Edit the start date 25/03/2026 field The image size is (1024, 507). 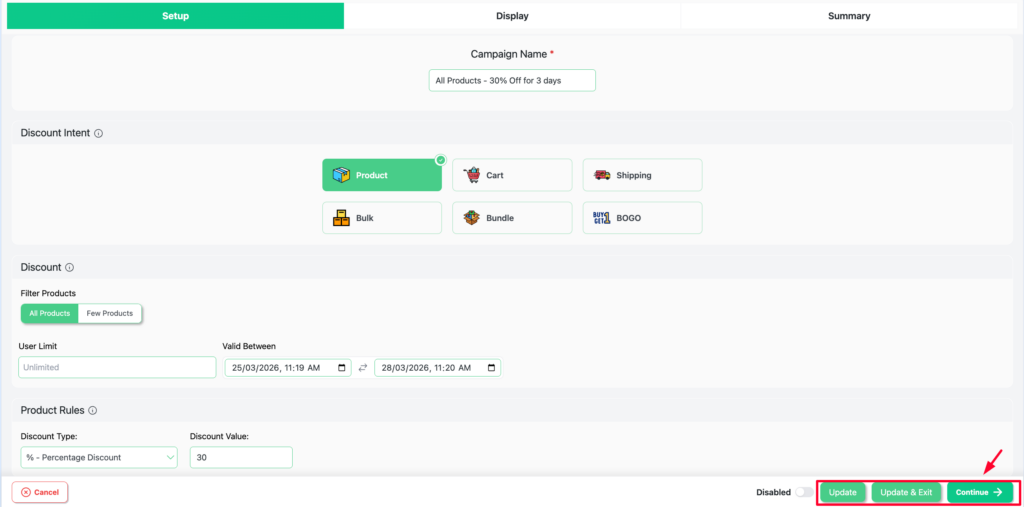(288, 368)
